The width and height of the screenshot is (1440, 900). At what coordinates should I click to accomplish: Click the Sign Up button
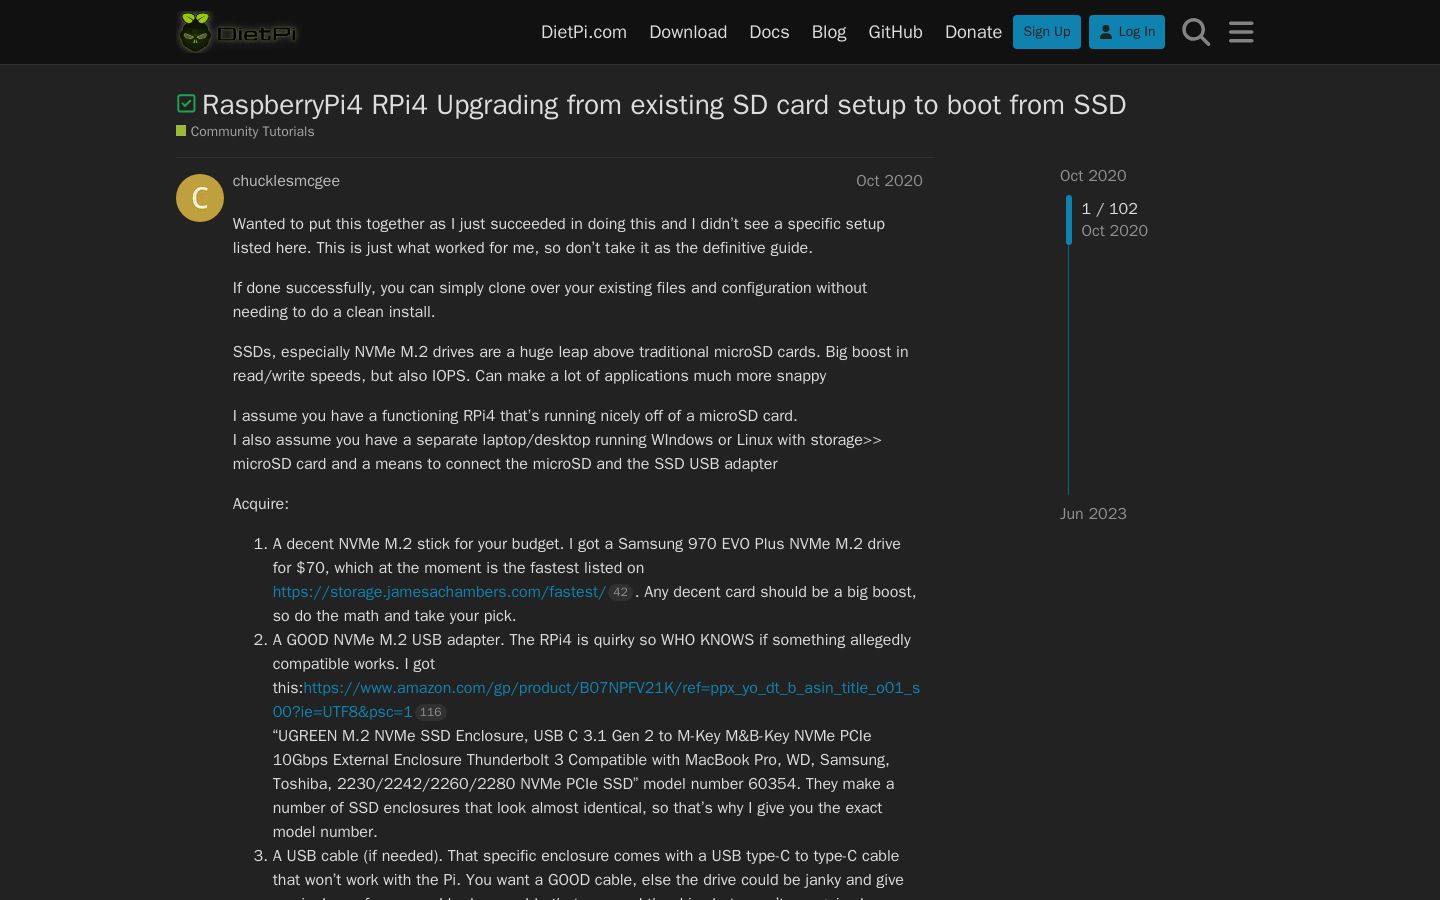tap(1047, 32)
